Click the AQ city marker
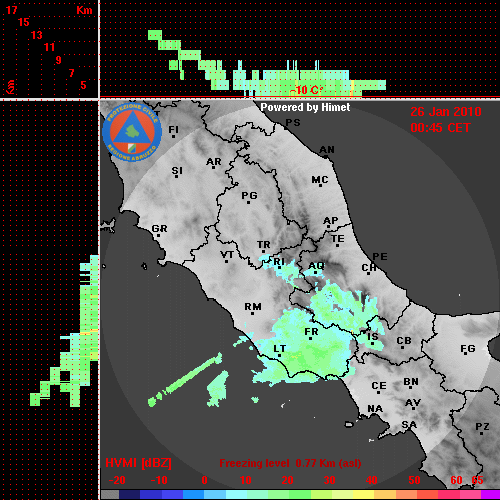The height and width of the screenshot is (500, 500). (x=316, y=273)
